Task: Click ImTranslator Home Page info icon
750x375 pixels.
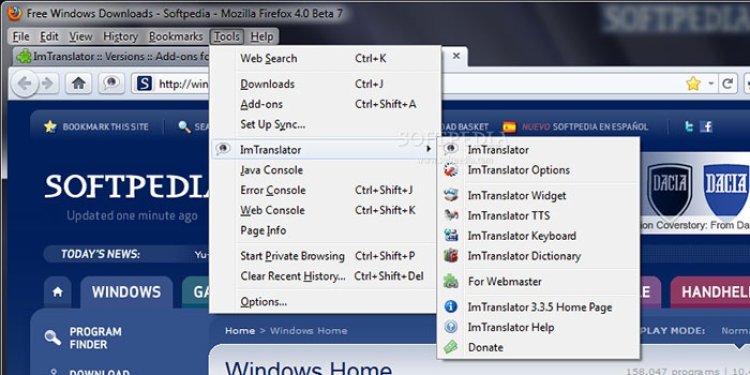Action: pyautogui.click(x=451, y=307)
